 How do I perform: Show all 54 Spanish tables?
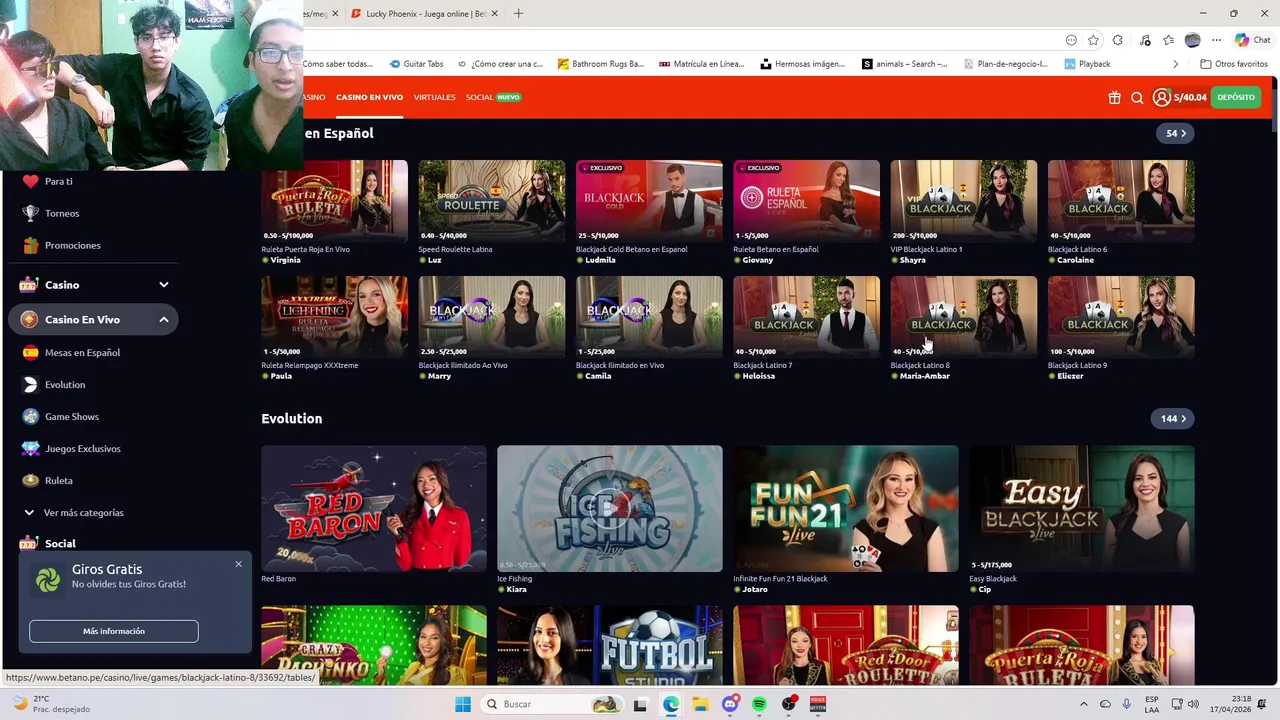(x=1175, y=133)
